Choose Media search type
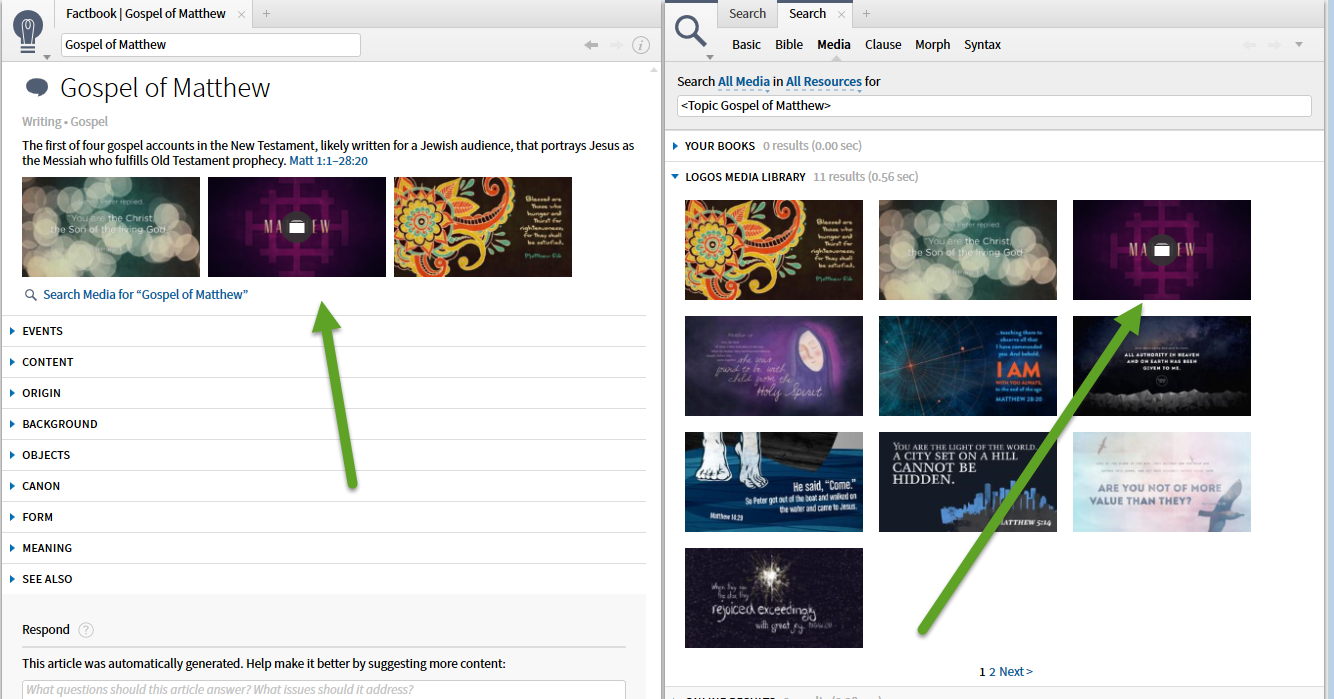Viewport: 1334px width, 699px height. click(834, 45)
